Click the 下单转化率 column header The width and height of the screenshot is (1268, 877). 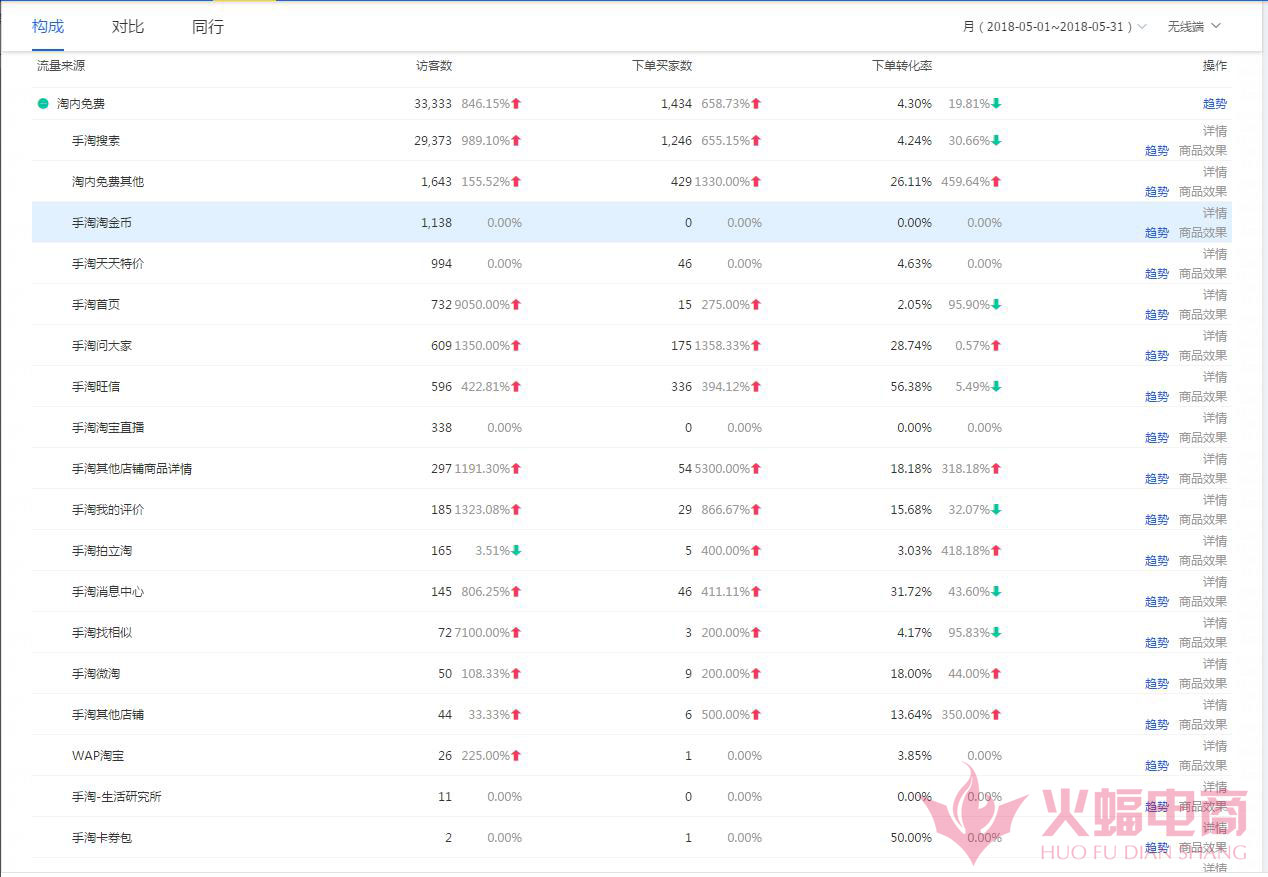coord(902,66)
